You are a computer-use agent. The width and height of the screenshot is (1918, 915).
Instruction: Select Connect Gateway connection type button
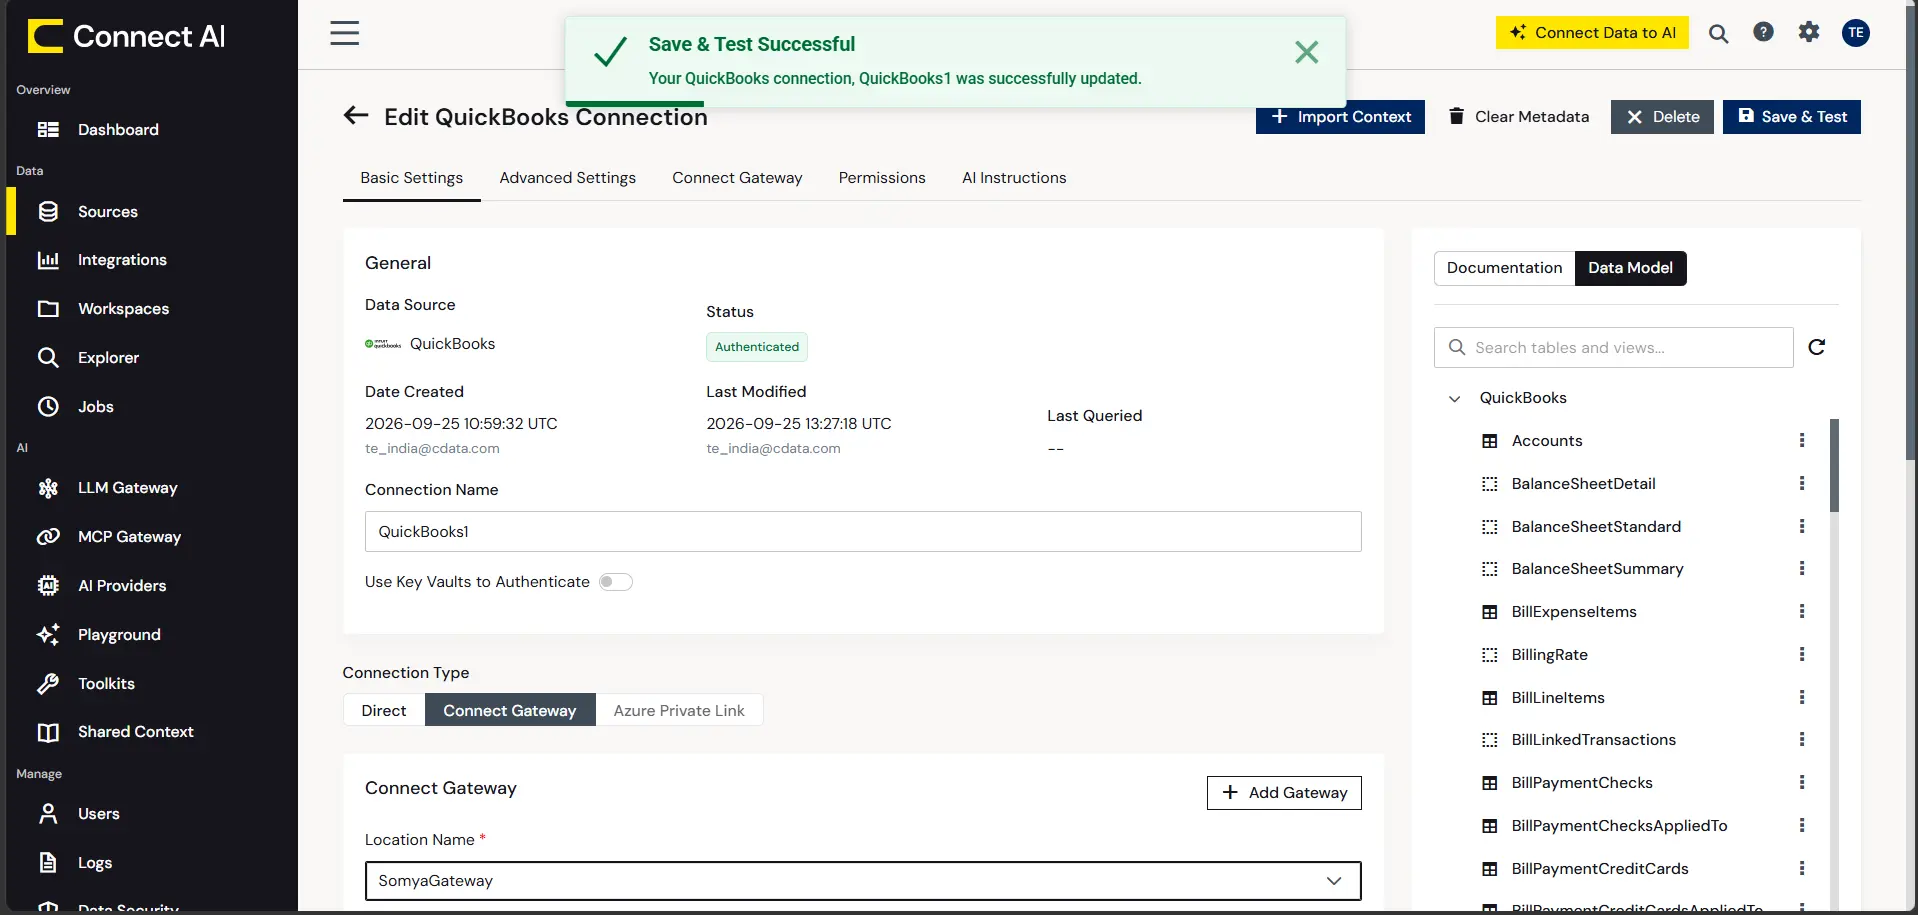(x=510, y=710)
